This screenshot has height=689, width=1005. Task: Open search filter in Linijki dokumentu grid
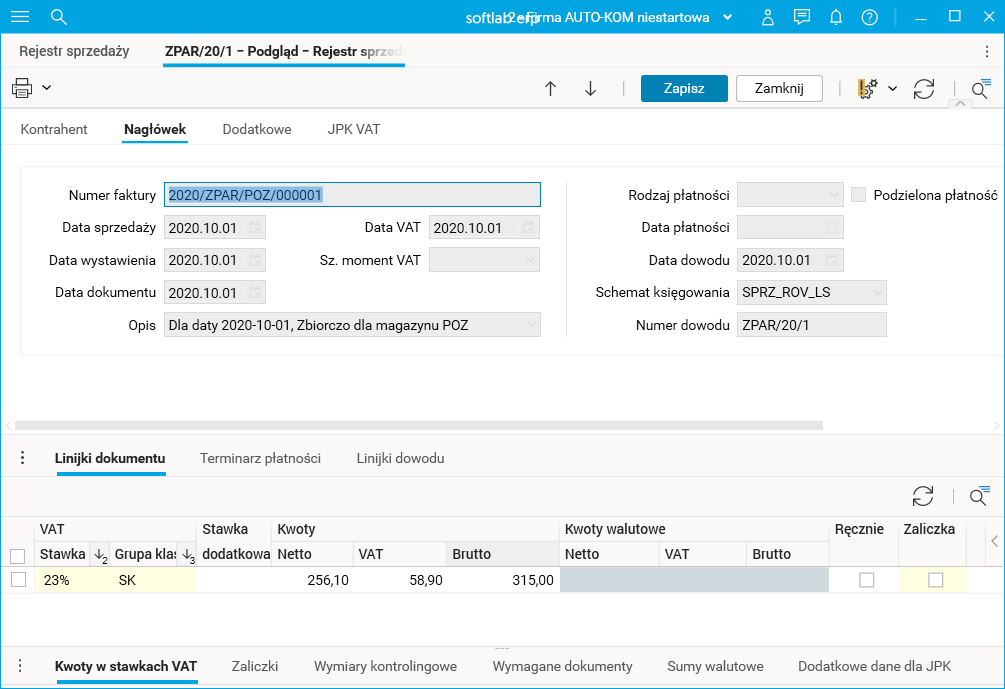point(979,496)
